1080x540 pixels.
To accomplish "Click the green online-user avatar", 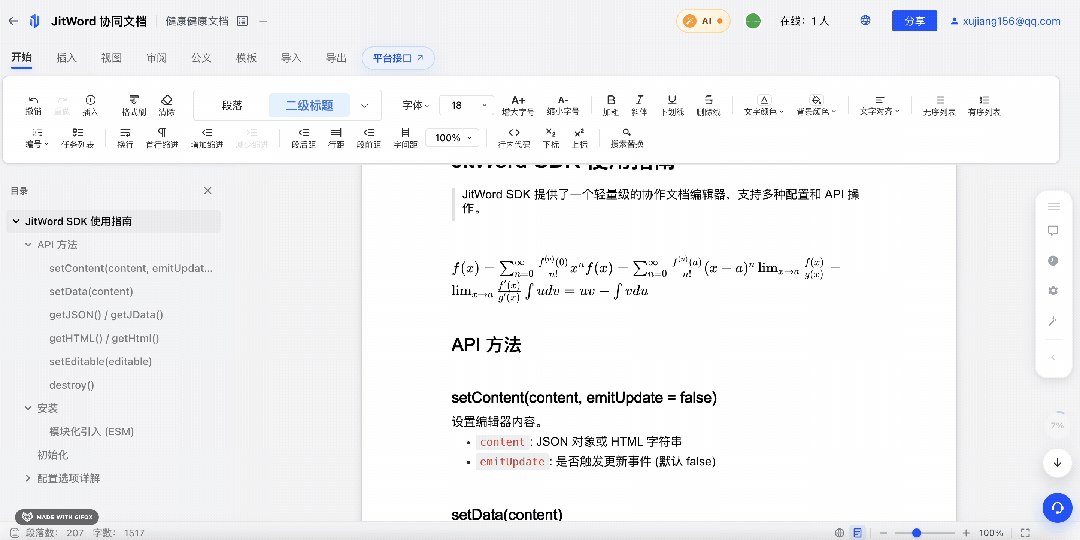I will tap(754, 21).
